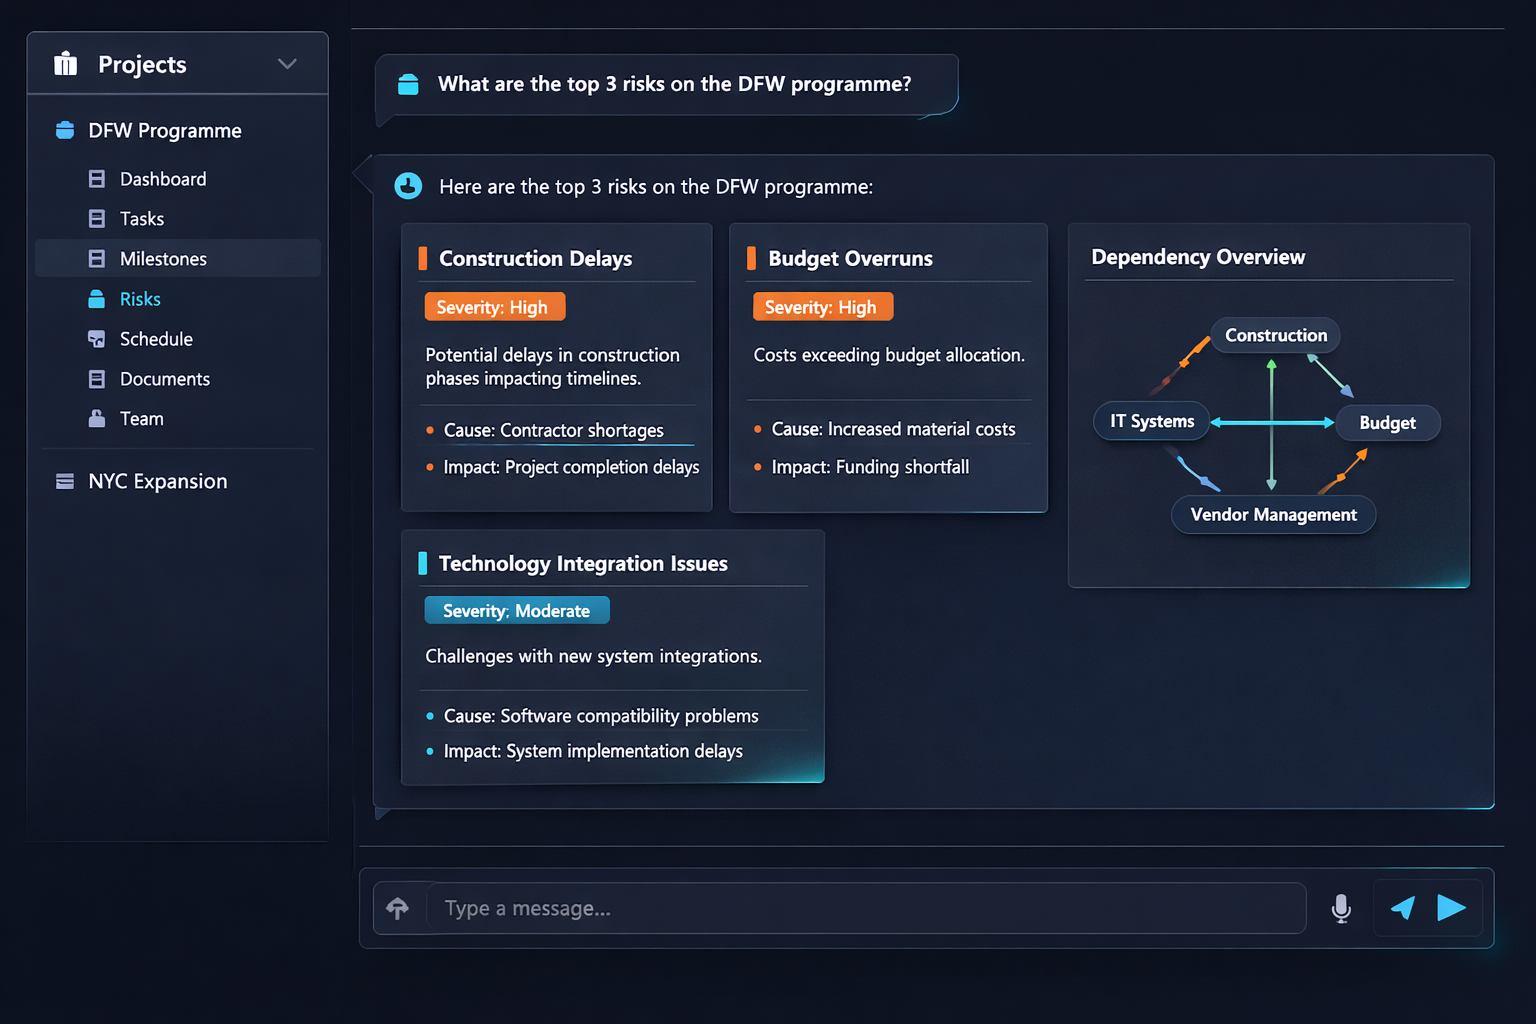Select the Budget dependency node
The width and height of the screenshot is (1536, 1024).
[1388, 423]
